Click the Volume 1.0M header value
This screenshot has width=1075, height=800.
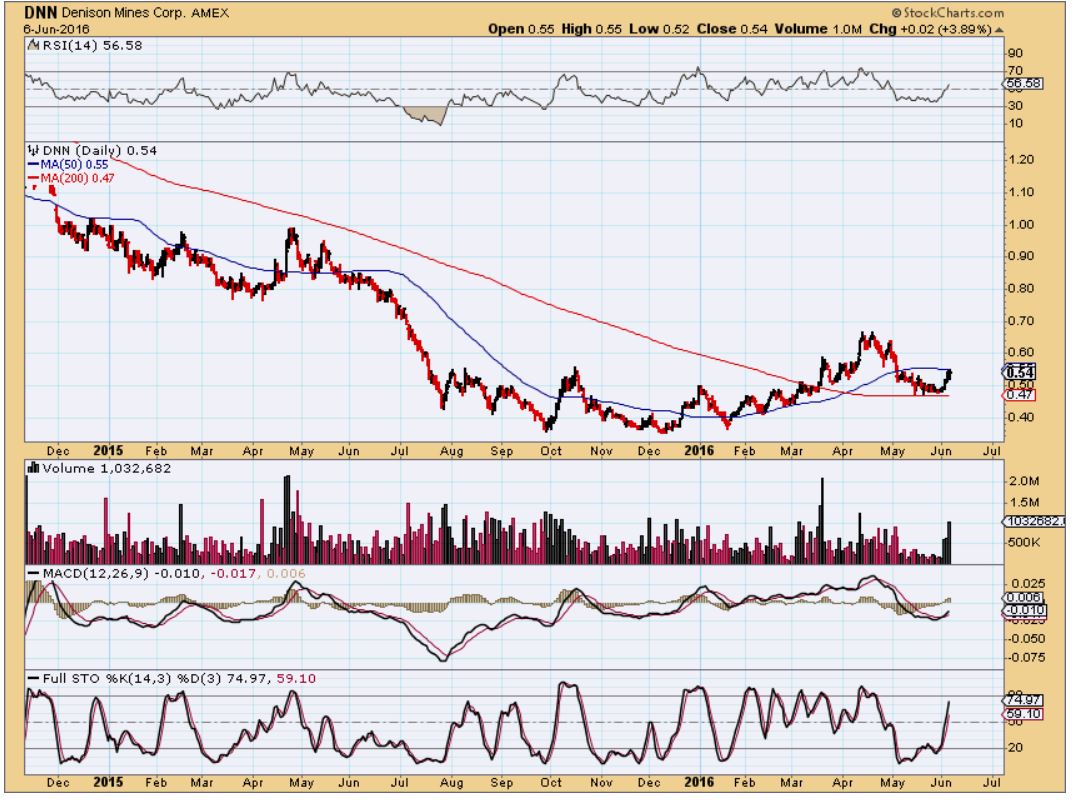(818, 29)
